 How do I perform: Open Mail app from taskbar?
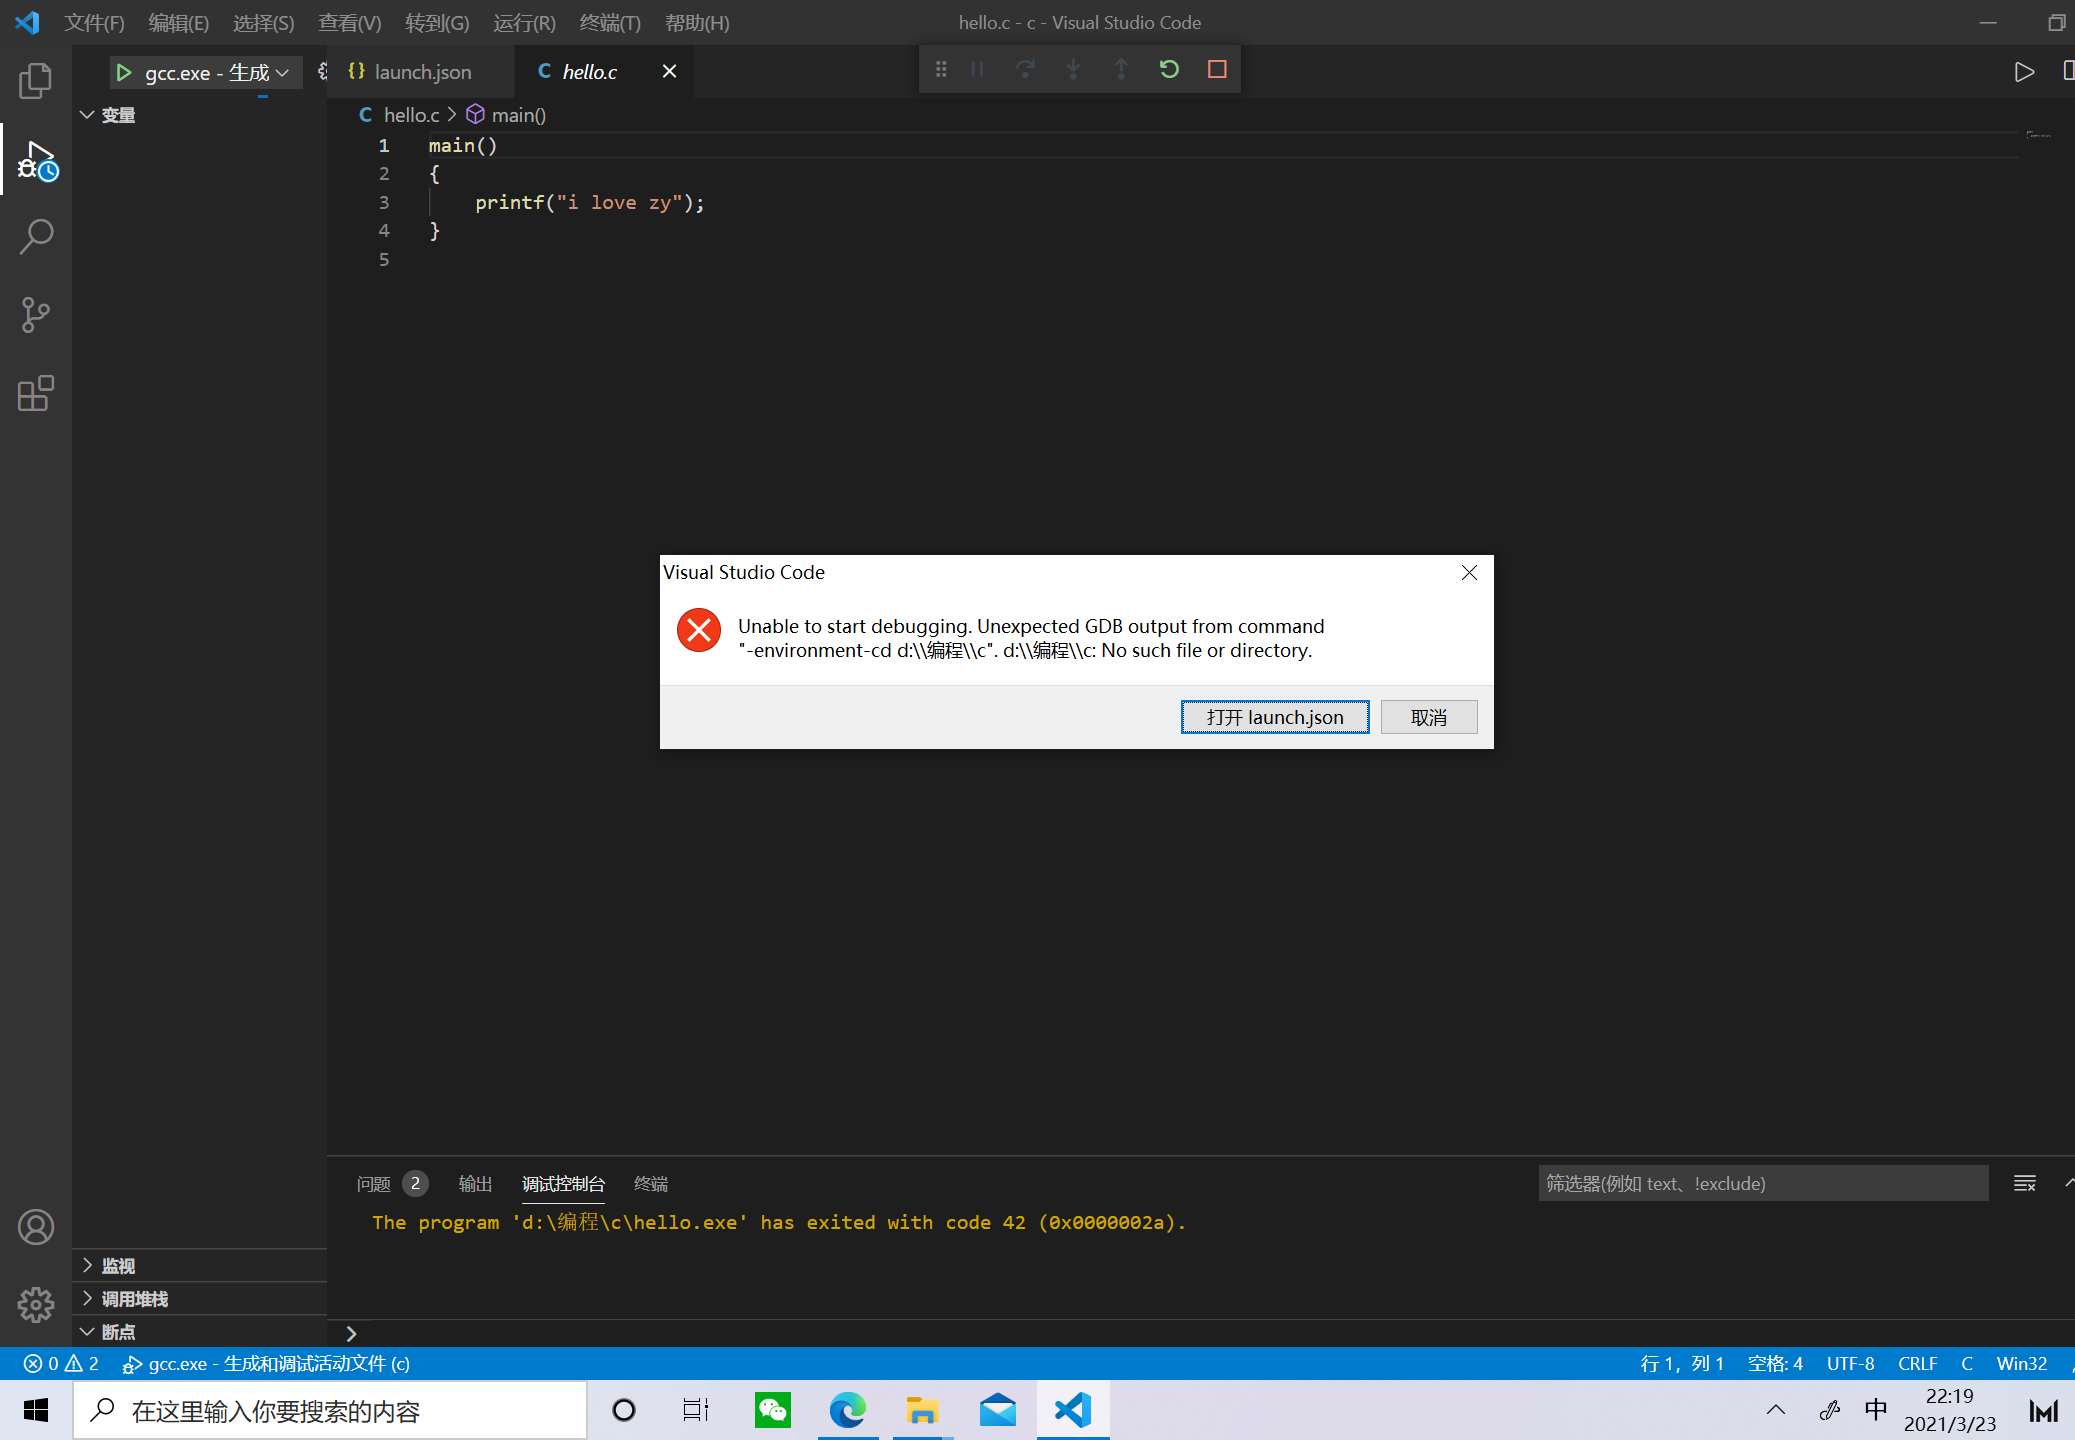click(x=997, y=1411)
